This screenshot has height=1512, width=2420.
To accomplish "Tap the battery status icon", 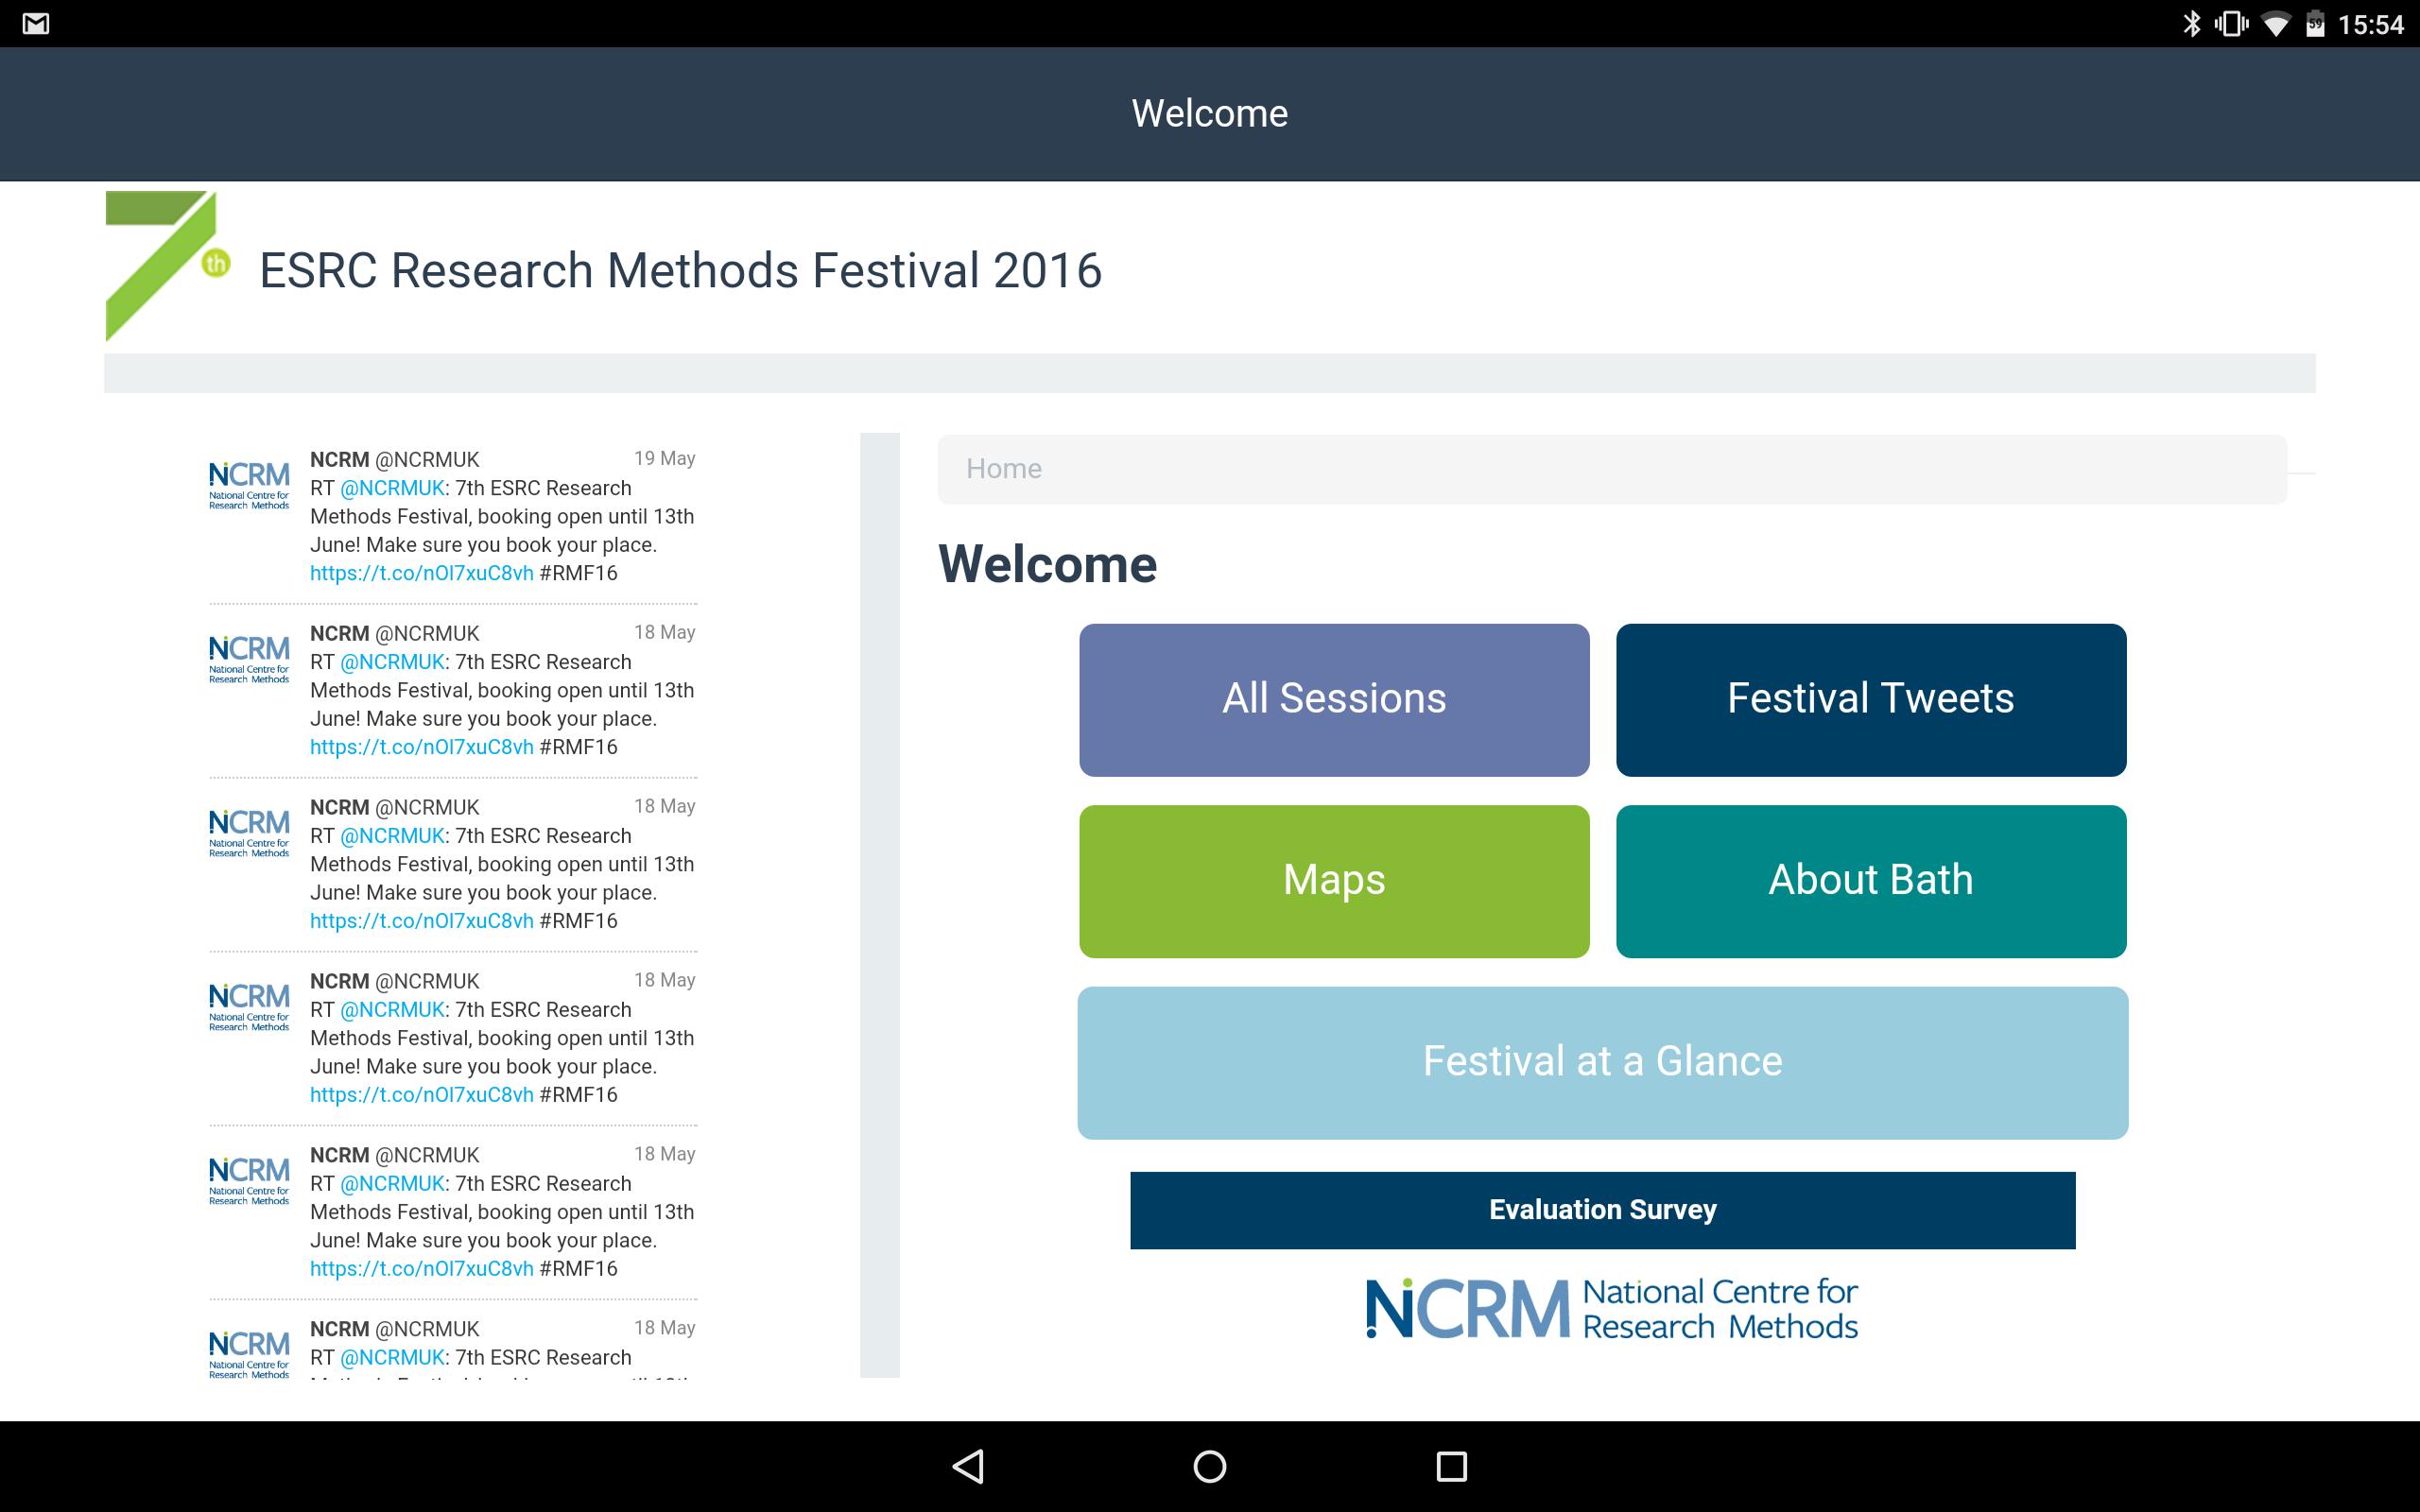I will point(2315,23).
